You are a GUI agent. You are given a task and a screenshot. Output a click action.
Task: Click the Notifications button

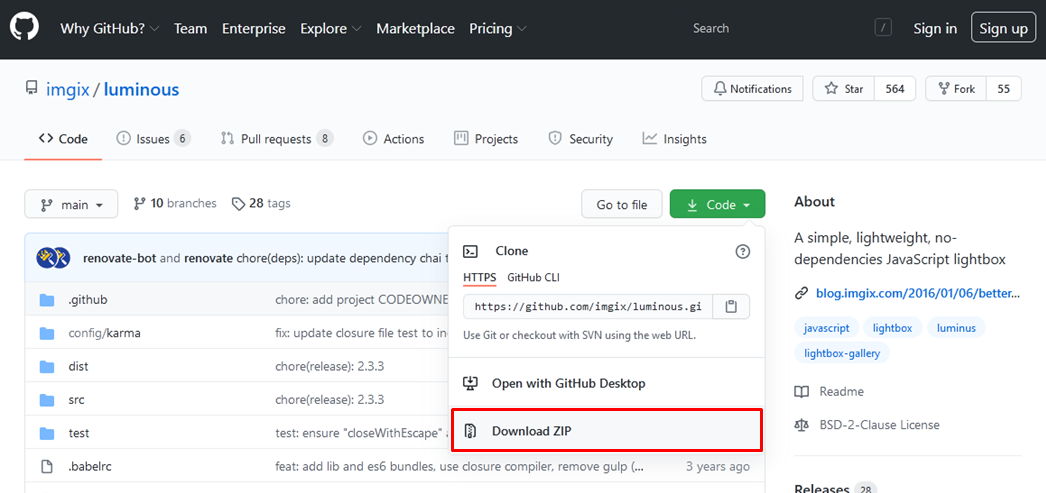click(x=752, y=89)
